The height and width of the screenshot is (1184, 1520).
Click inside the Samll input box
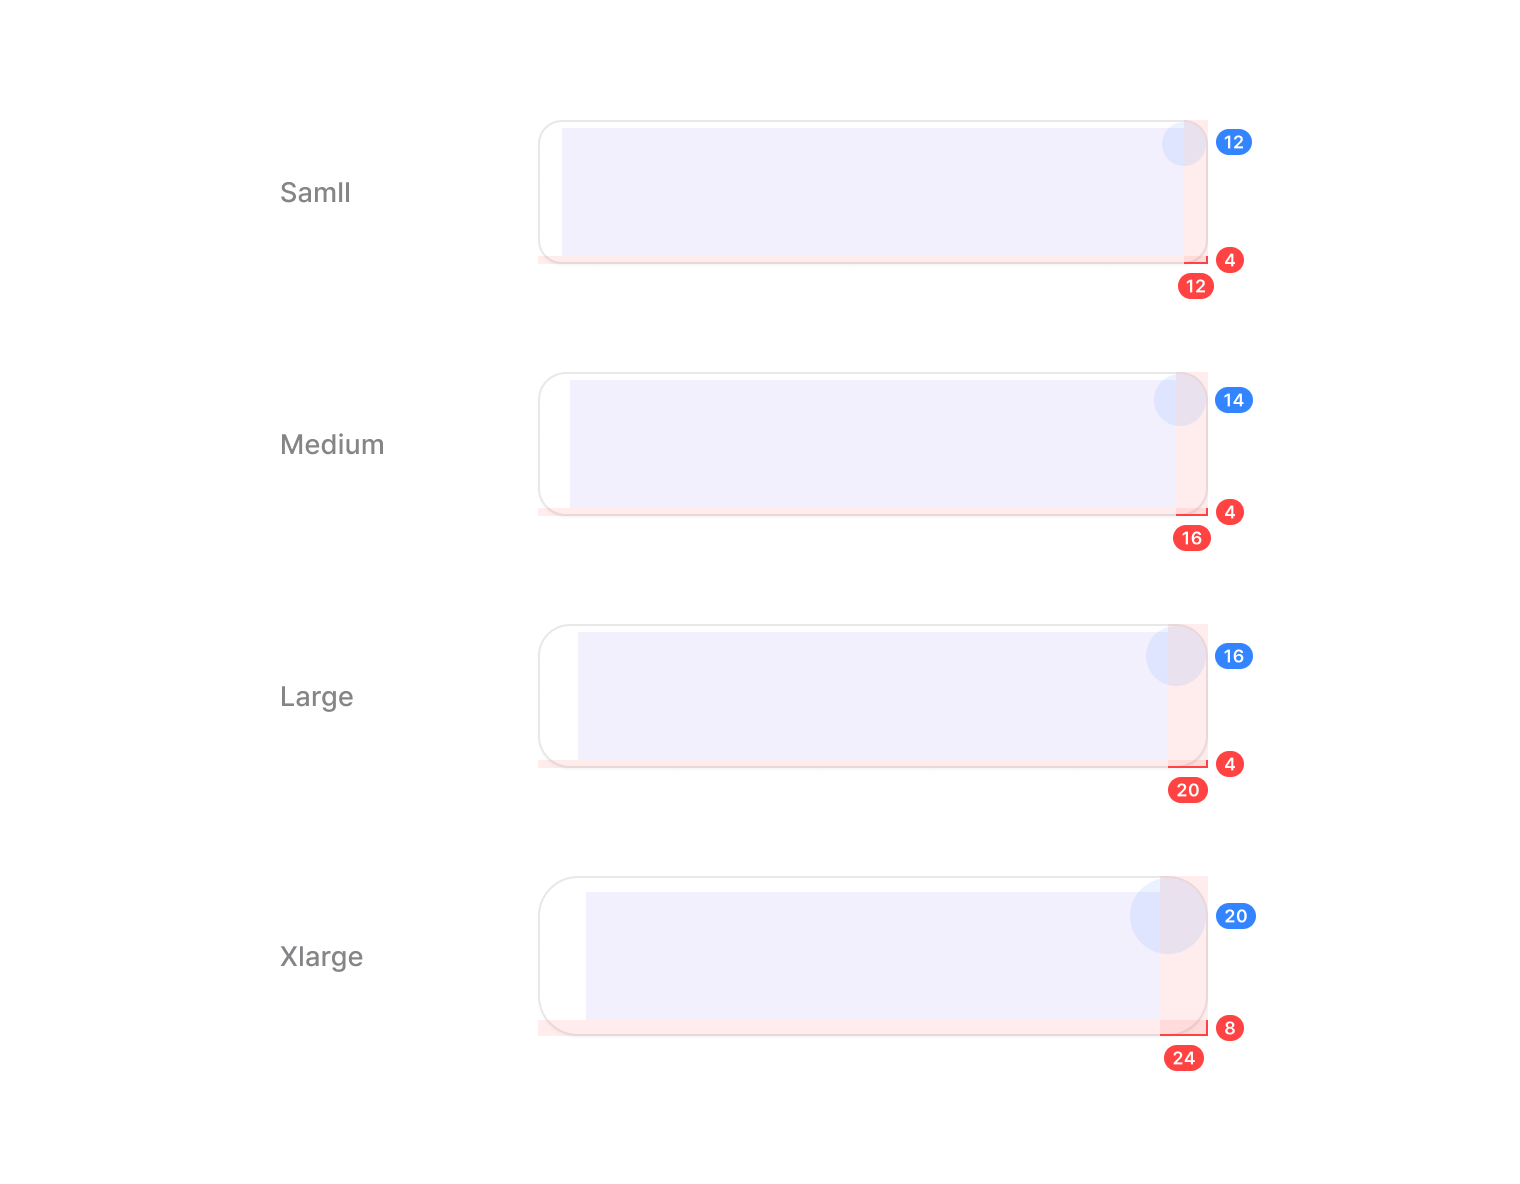[860, 192]
